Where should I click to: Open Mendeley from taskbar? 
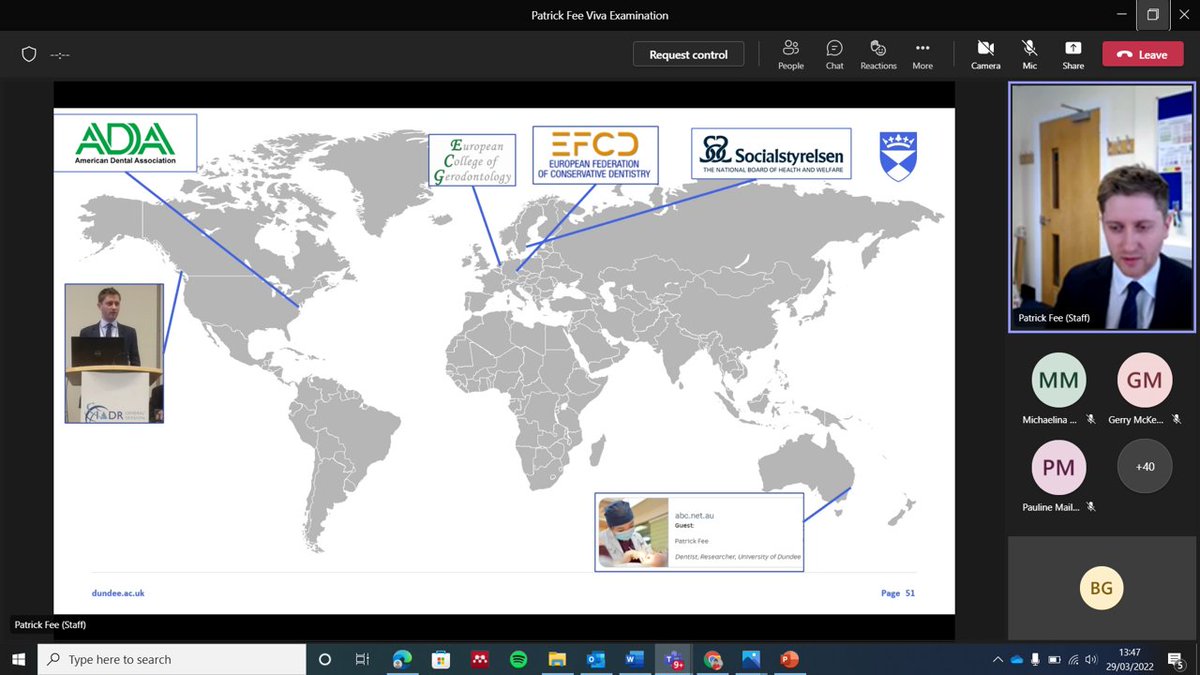pos(479,659)
